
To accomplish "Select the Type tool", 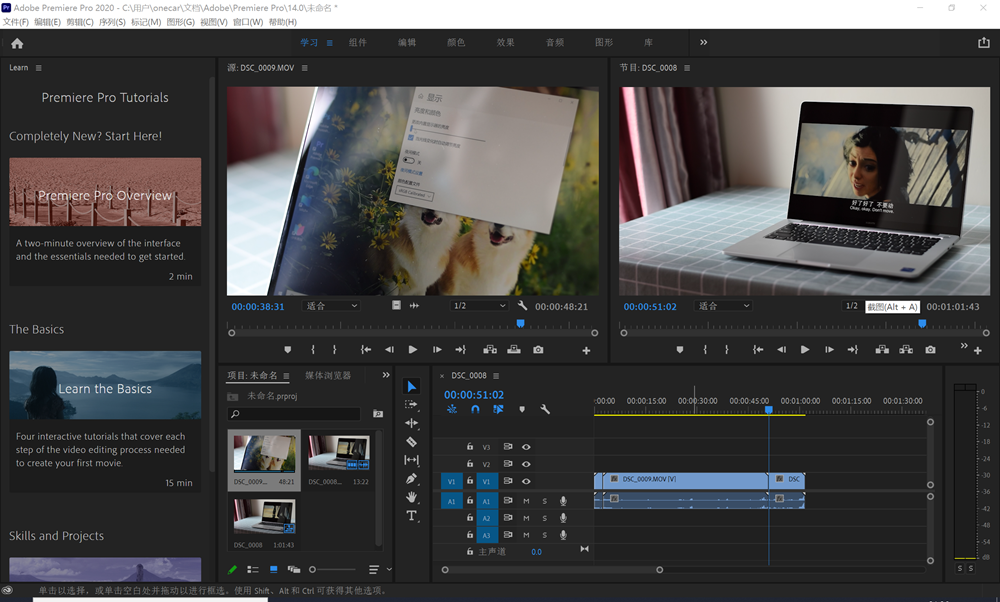I will (411, 516).
